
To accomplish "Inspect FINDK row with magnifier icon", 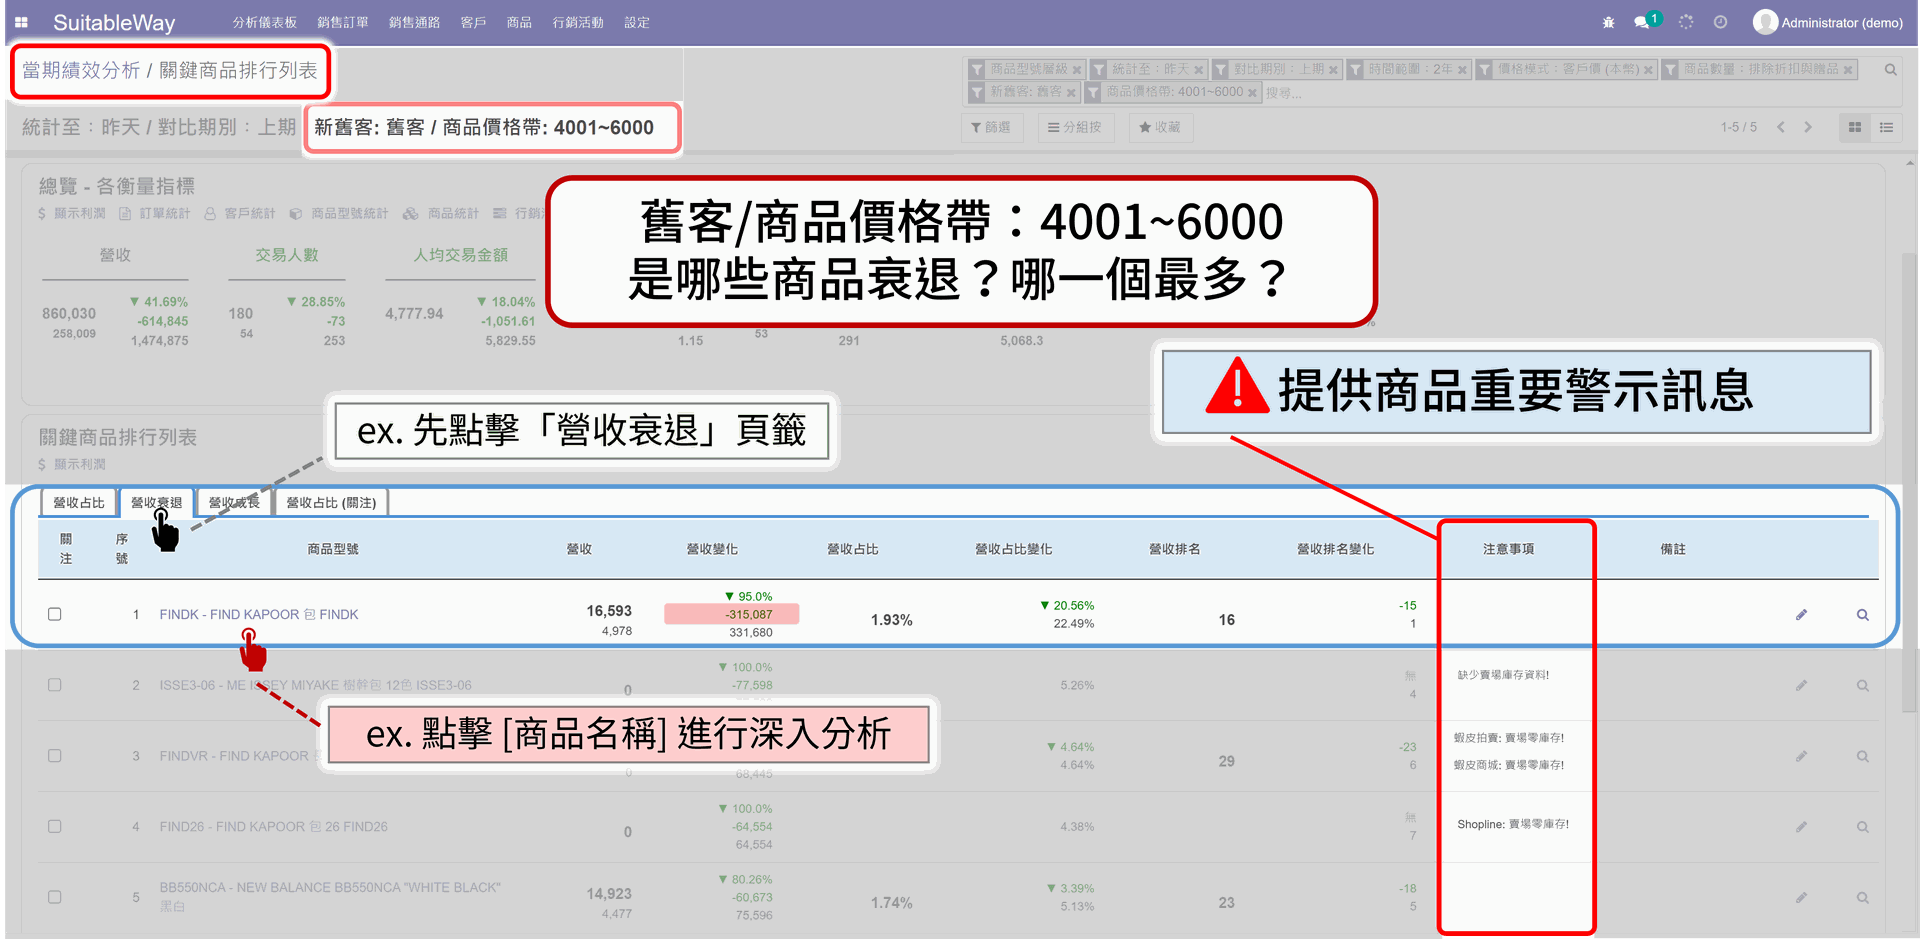I will pyautogui.click(x=1863, y=615).
